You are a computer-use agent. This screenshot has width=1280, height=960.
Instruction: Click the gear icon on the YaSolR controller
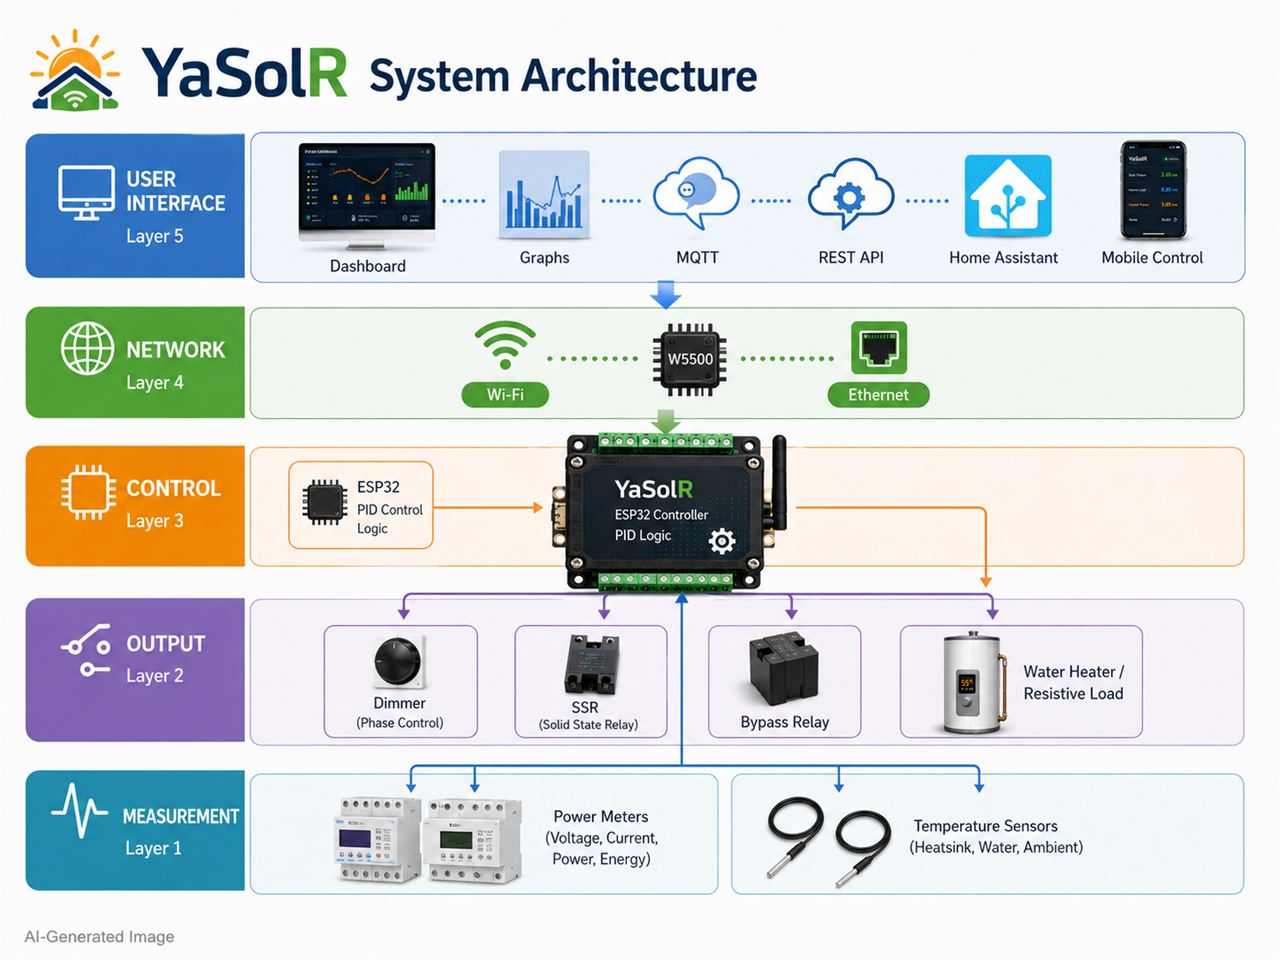tap(722, 541)
